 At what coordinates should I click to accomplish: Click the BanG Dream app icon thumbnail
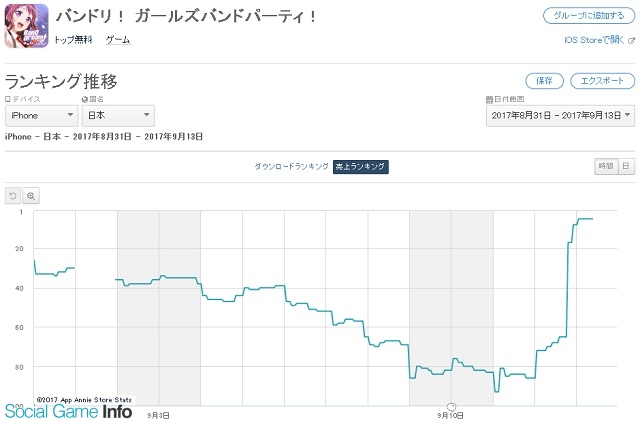[27, 26]
